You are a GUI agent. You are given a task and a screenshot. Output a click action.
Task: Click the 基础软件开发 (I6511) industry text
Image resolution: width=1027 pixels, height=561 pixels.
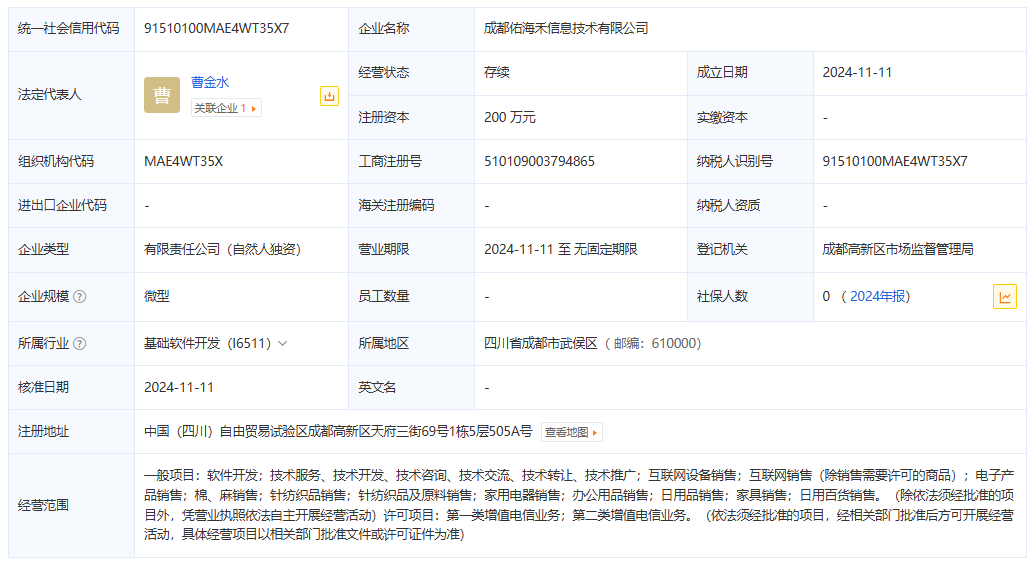pyautogui.click(x=207, y=344)
